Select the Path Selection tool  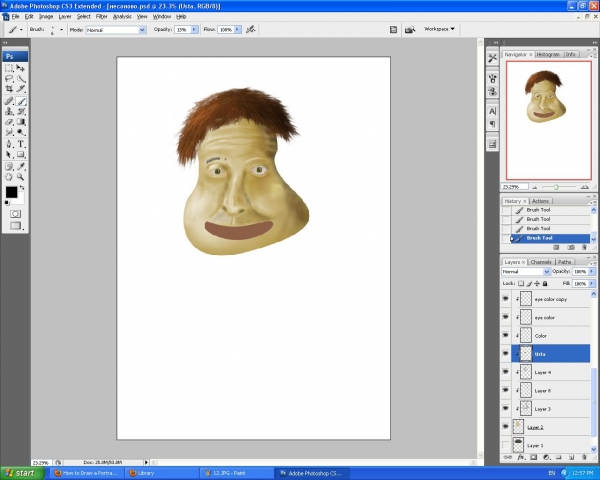[9, 155]
